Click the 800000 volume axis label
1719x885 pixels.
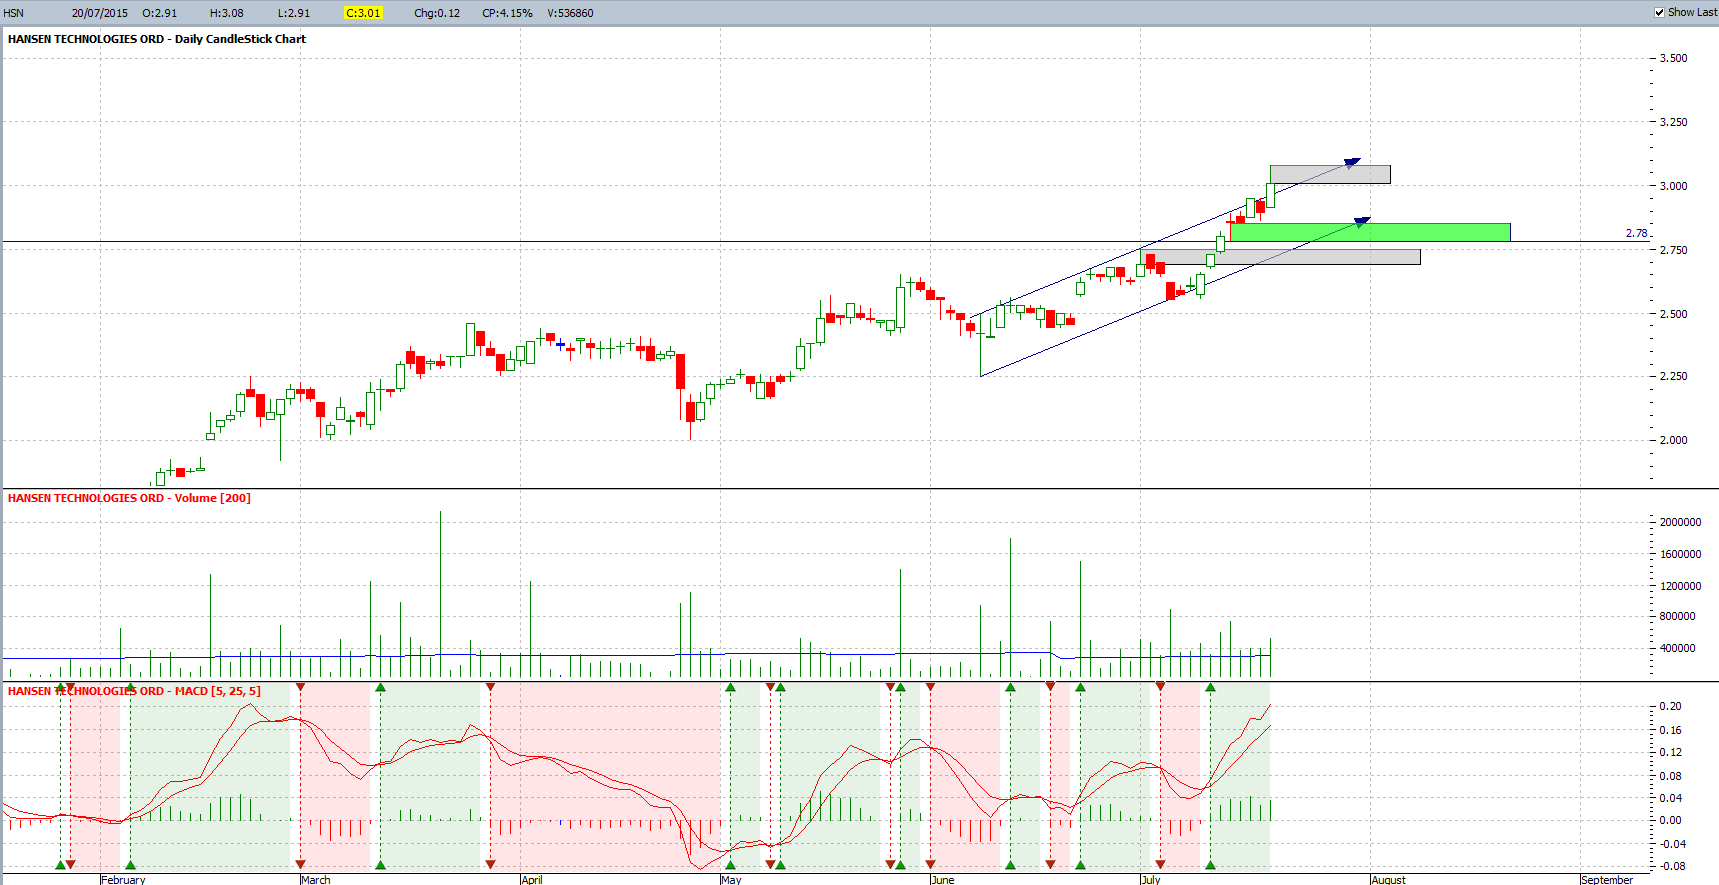coord(1677,616)
